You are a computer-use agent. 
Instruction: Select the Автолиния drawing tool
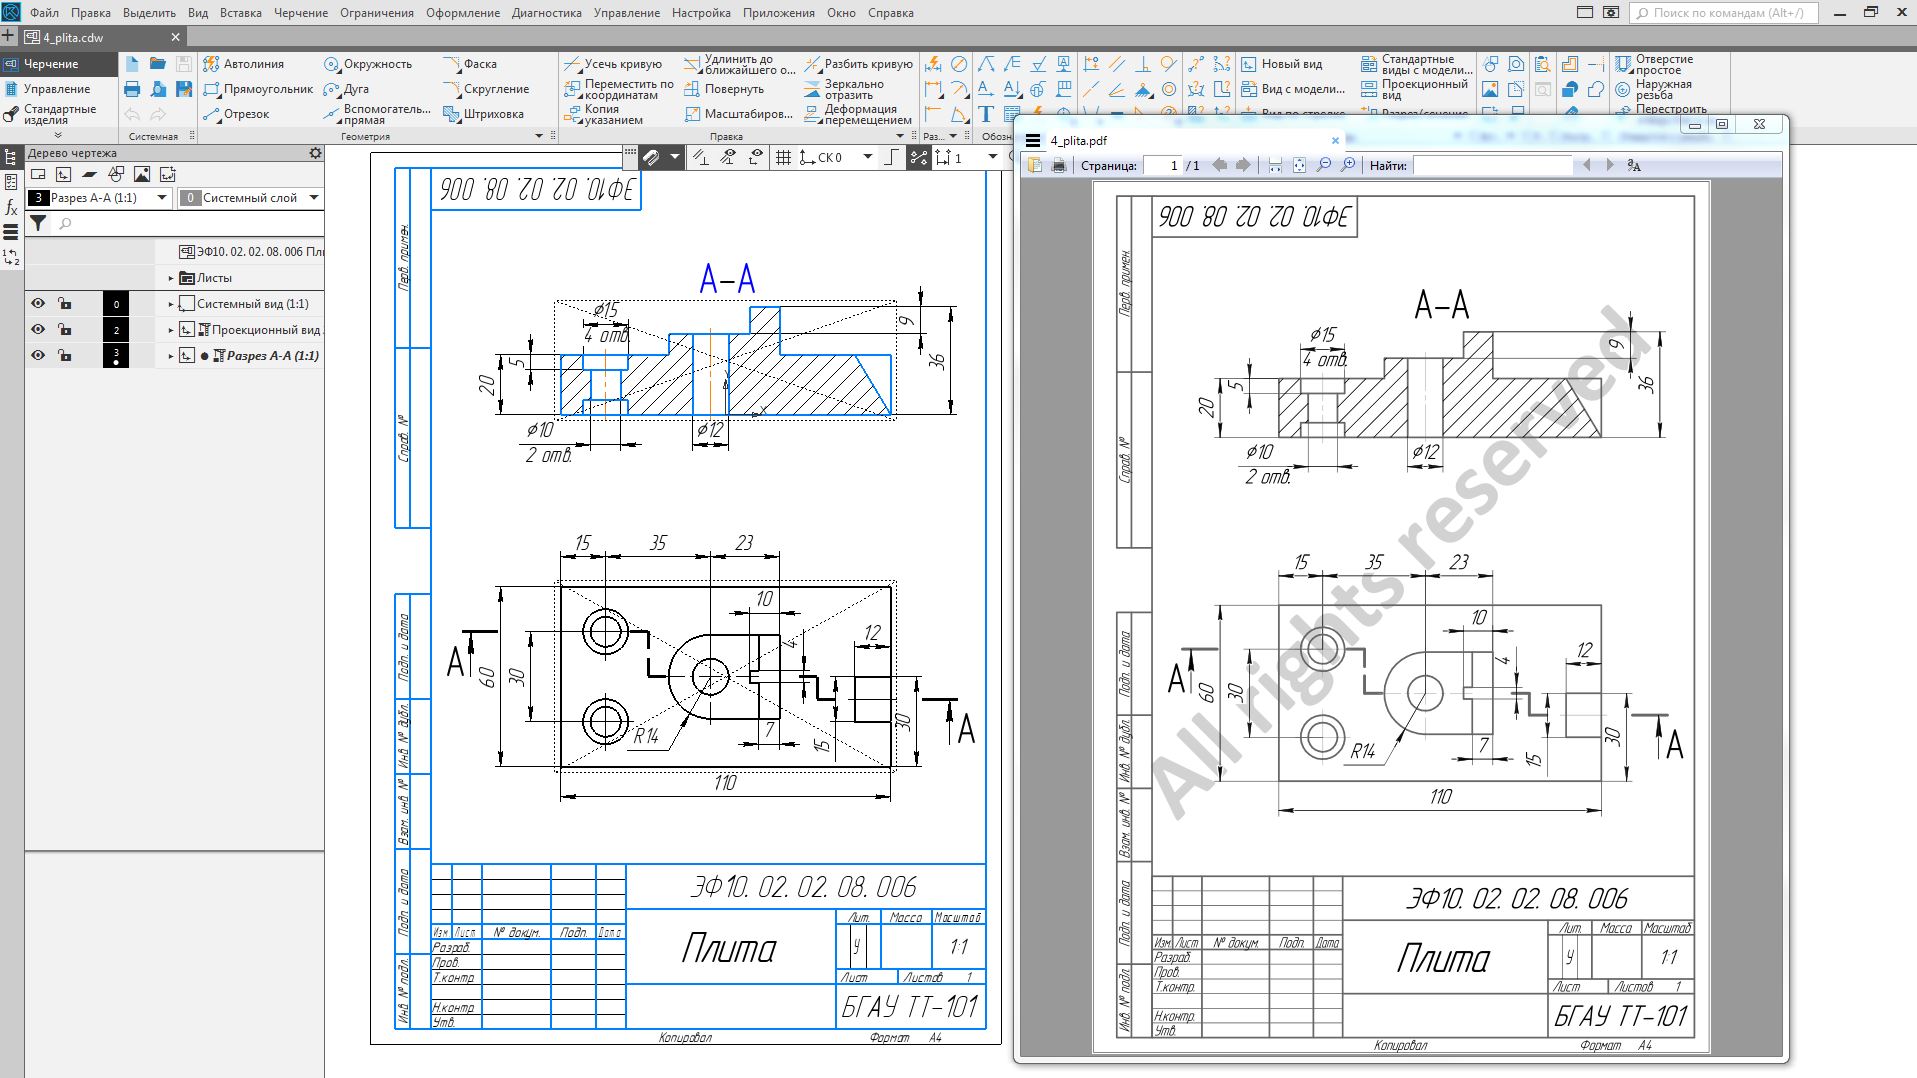pos(243,64)
